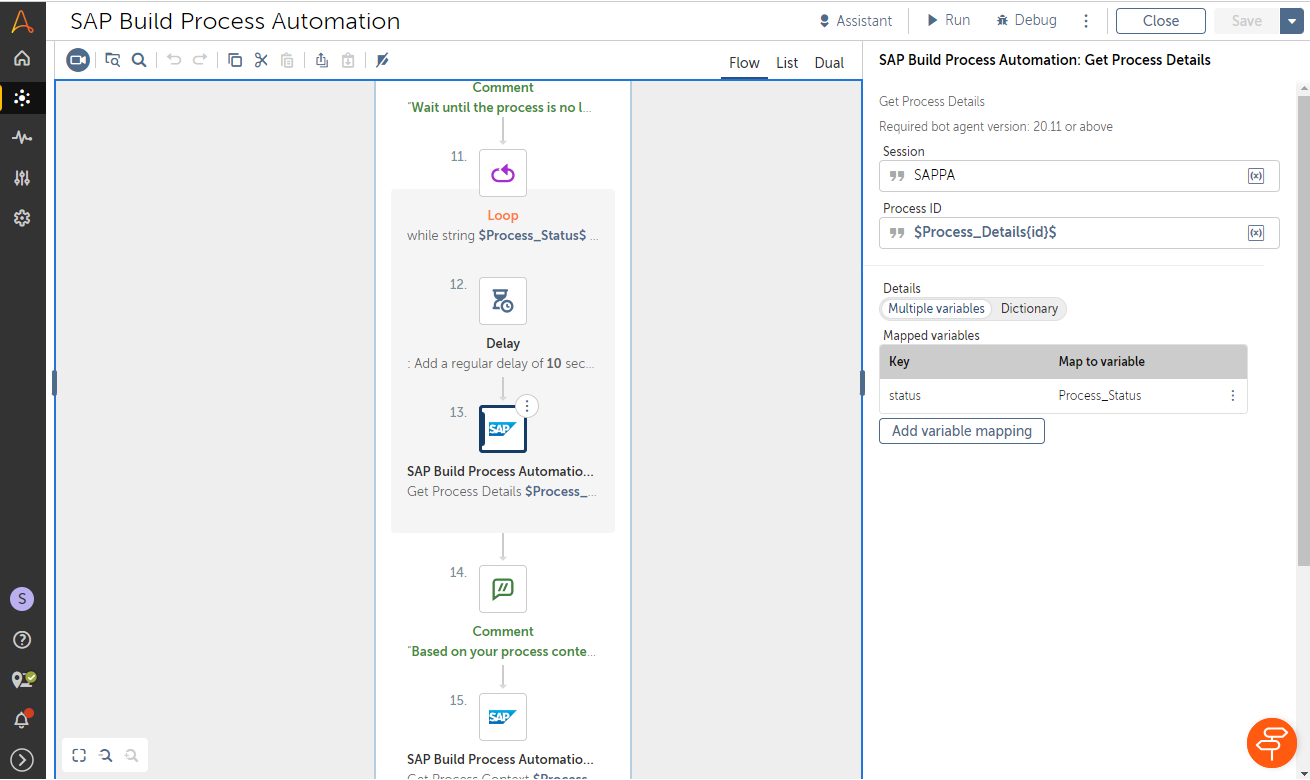
Task: Switch to the Dual view tab
Action: click(x=829, y=63)
